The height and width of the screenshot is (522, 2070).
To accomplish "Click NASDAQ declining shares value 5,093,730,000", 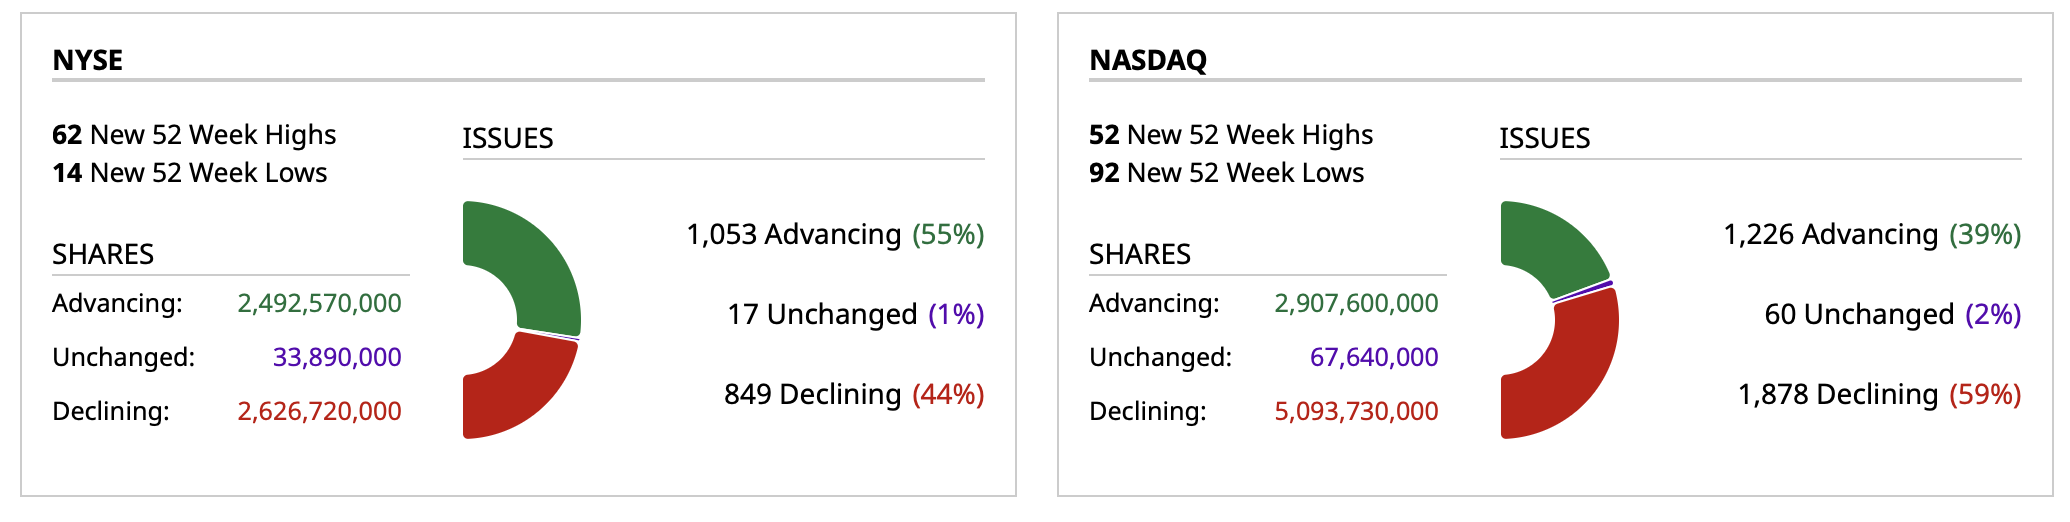I will coord(1356,411).
